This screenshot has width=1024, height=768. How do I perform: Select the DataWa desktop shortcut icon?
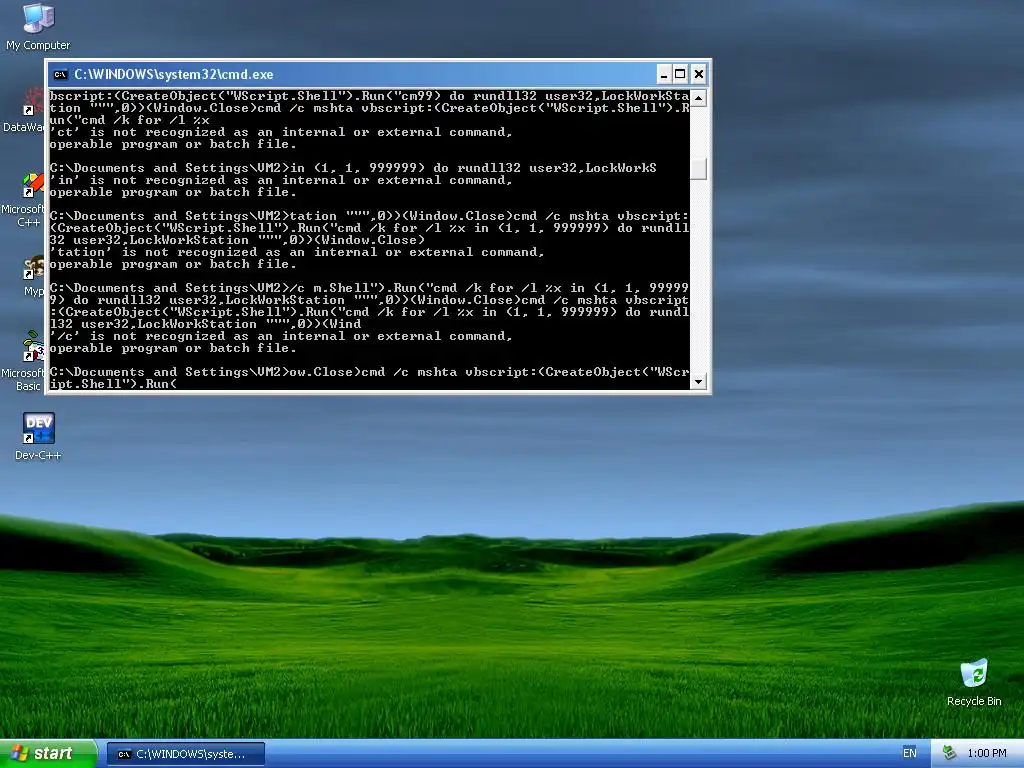coord(26,111)
